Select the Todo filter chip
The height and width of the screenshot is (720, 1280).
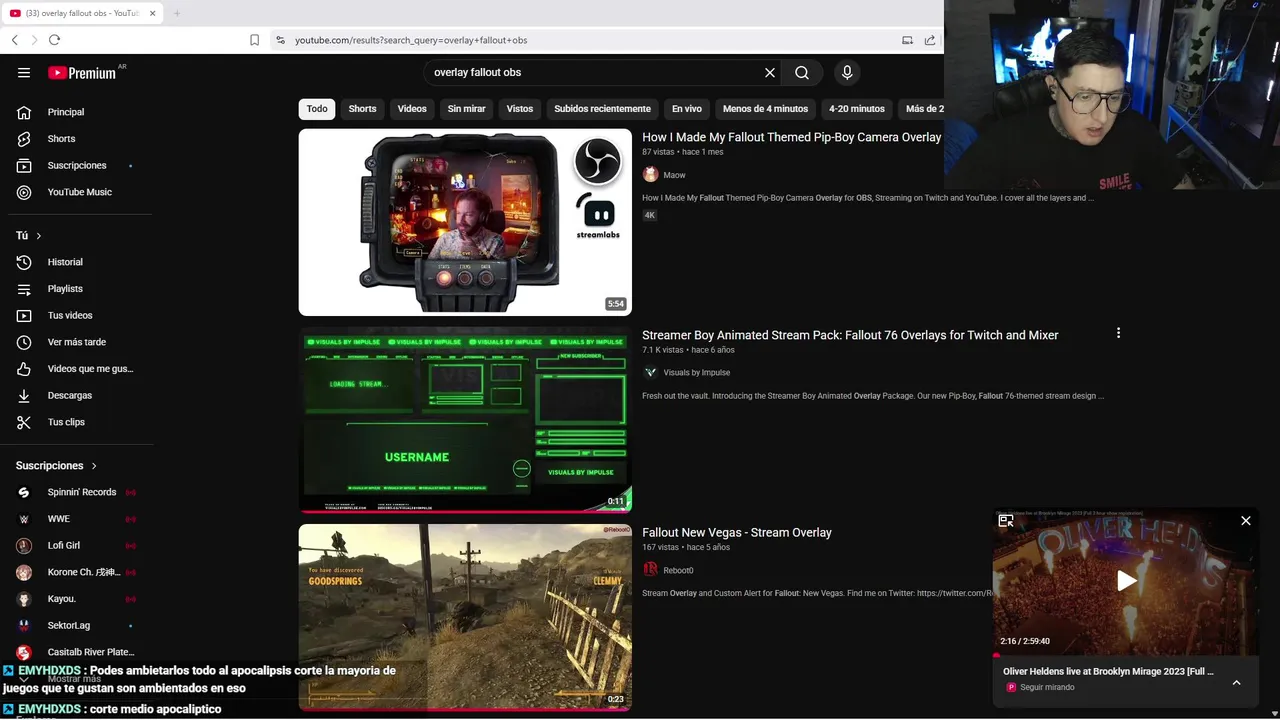[317, 109]
